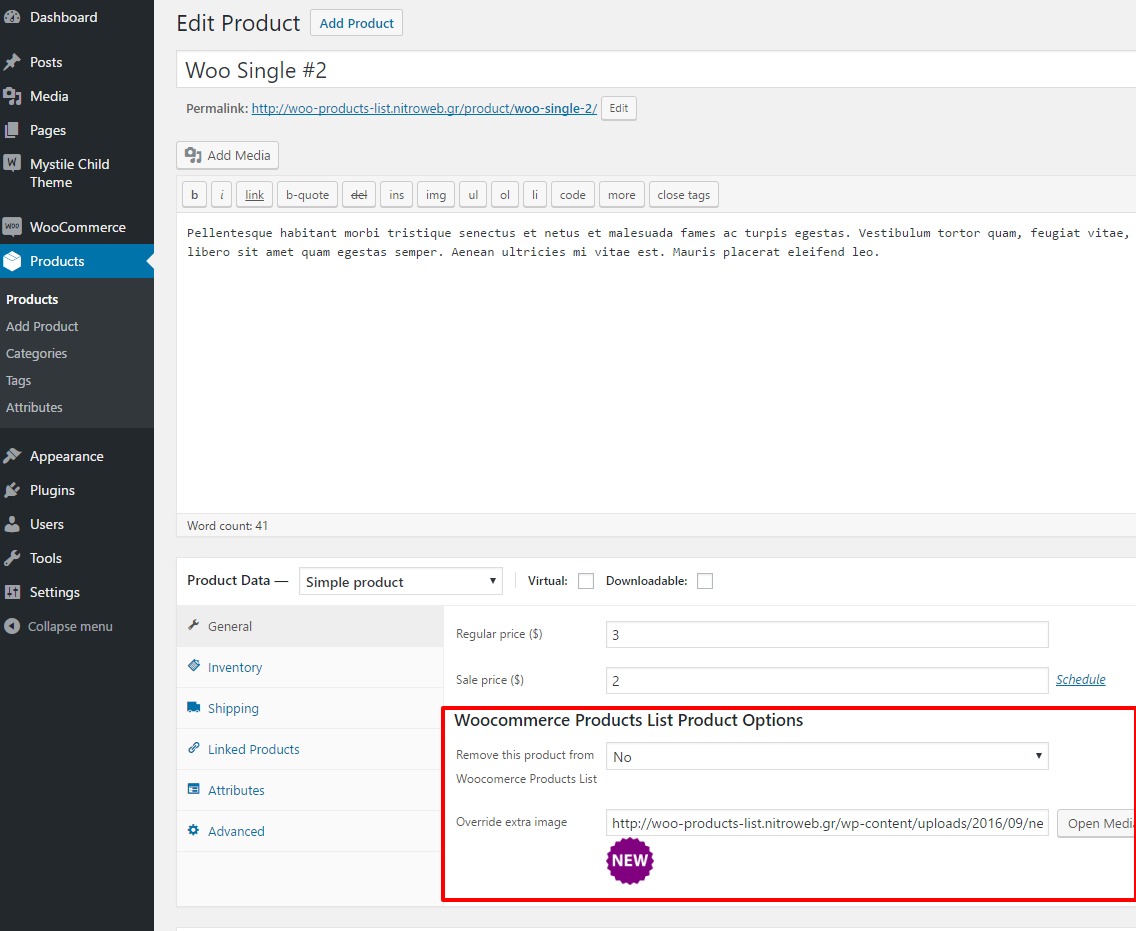Click the Open Media button

[1096, 823]
